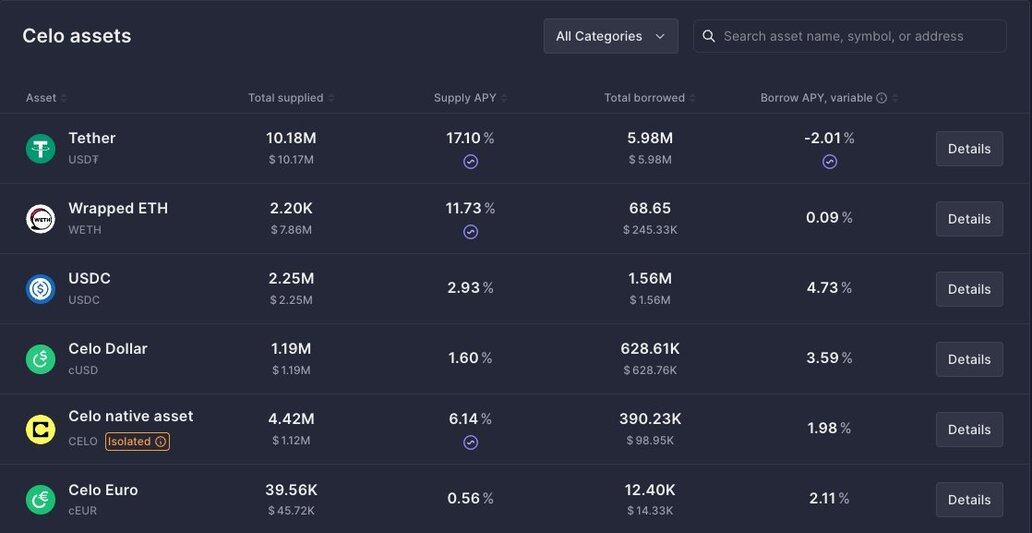Click the Celo Euro token icon

point(40,499)
